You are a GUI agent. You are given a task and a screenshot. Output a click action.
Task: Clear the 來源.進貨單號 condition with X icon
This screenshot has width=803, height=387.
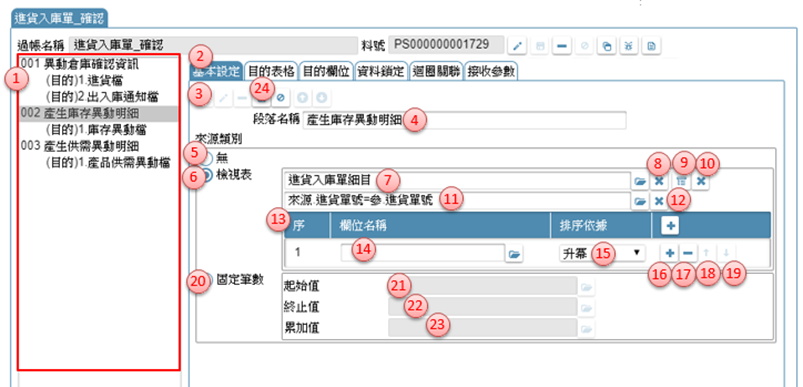659,202
